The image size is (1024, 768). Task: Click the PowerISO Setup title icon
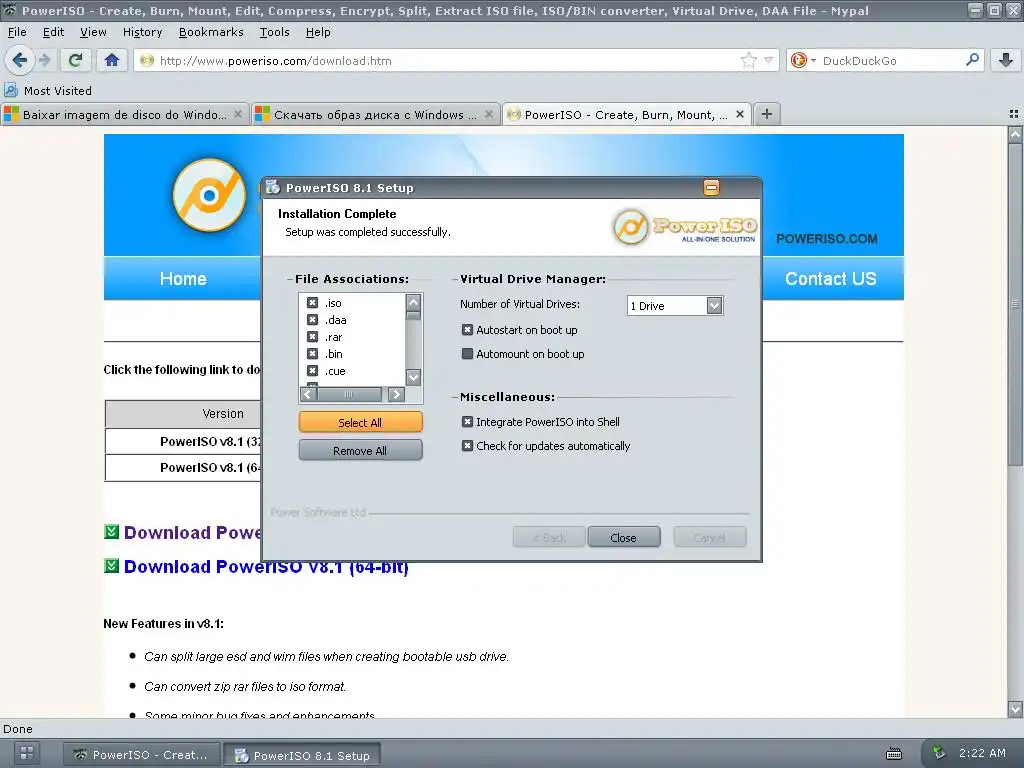tap(273, 187)
